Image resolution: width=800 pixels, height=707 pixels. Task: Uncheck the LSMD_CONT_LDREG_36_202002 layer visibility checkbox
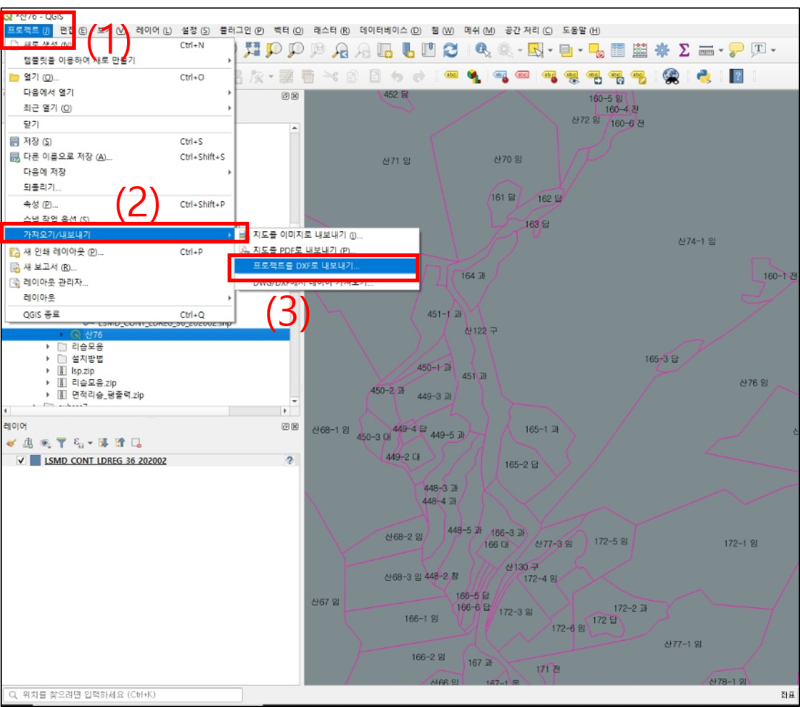pyautogui.click(x=21, y=461)
